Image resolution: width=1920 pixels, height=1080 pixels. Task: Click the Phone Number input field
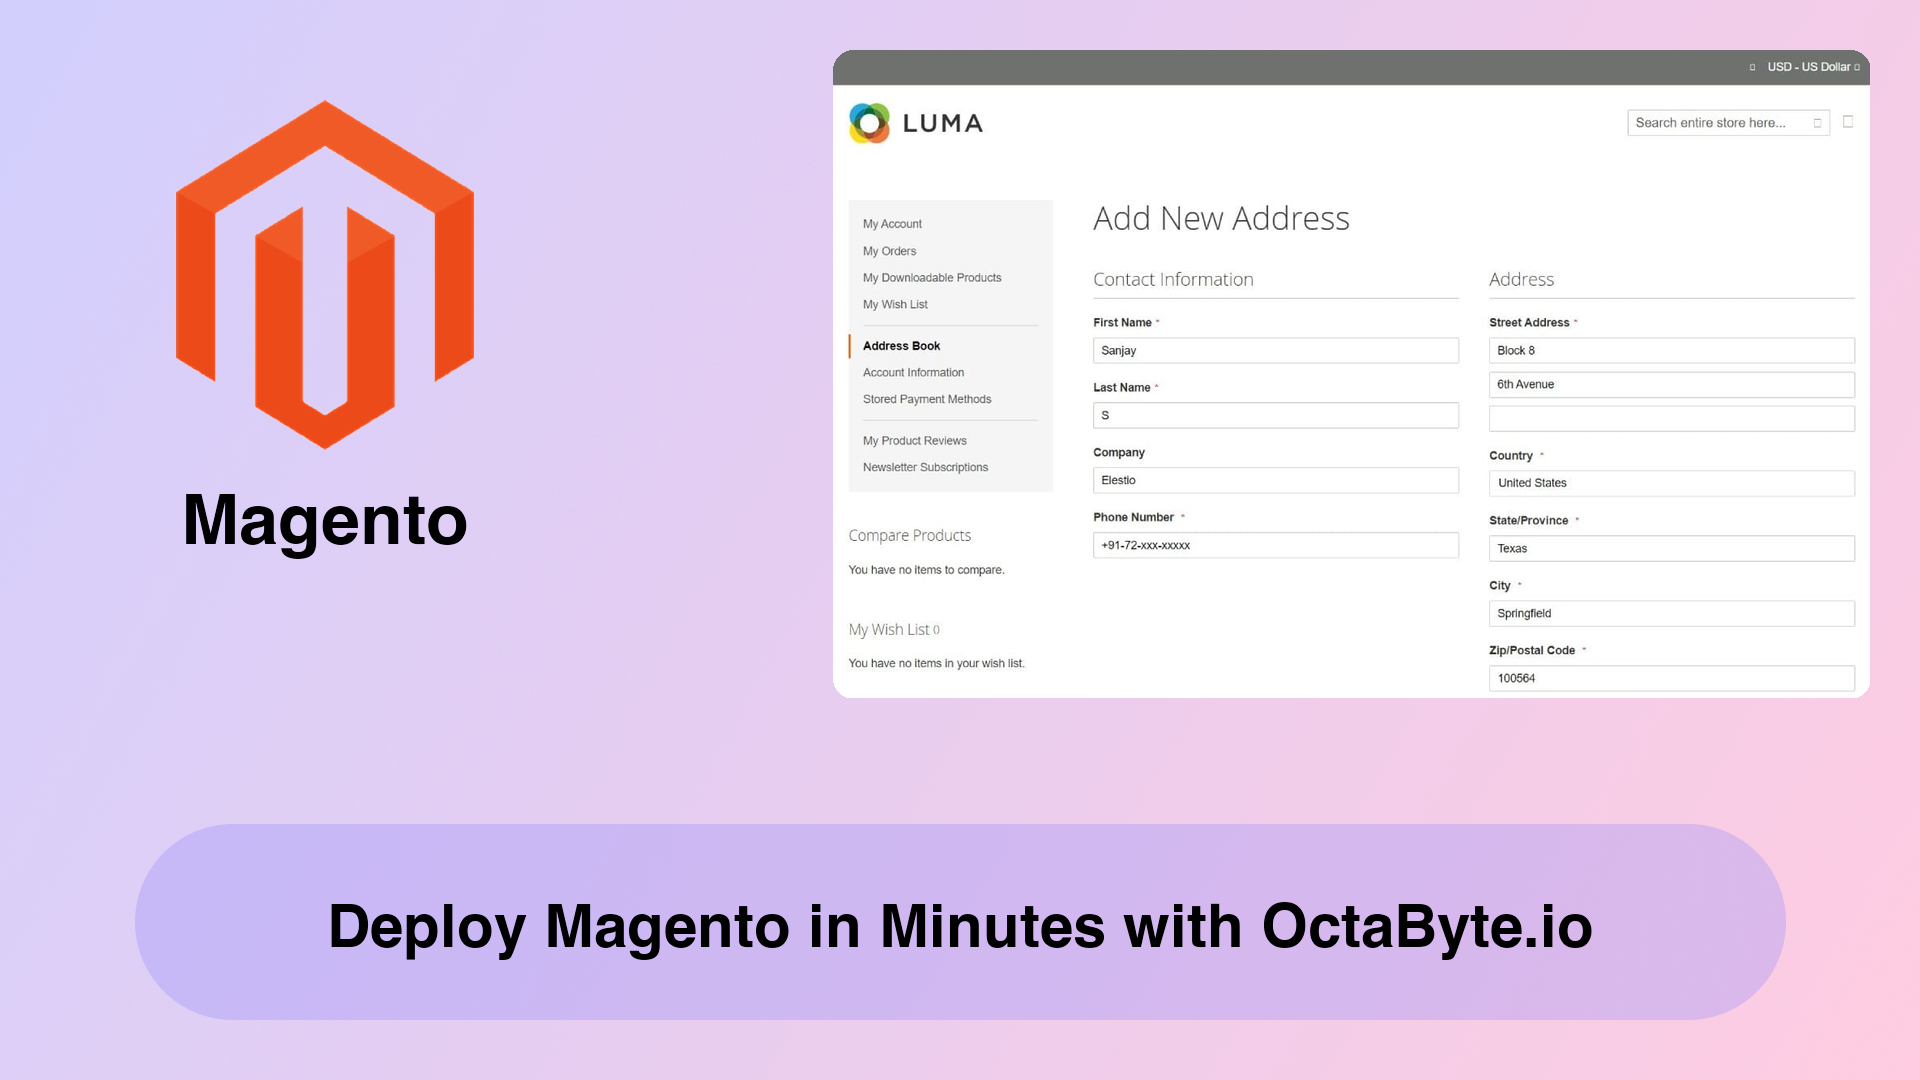tap(1275, 545)
